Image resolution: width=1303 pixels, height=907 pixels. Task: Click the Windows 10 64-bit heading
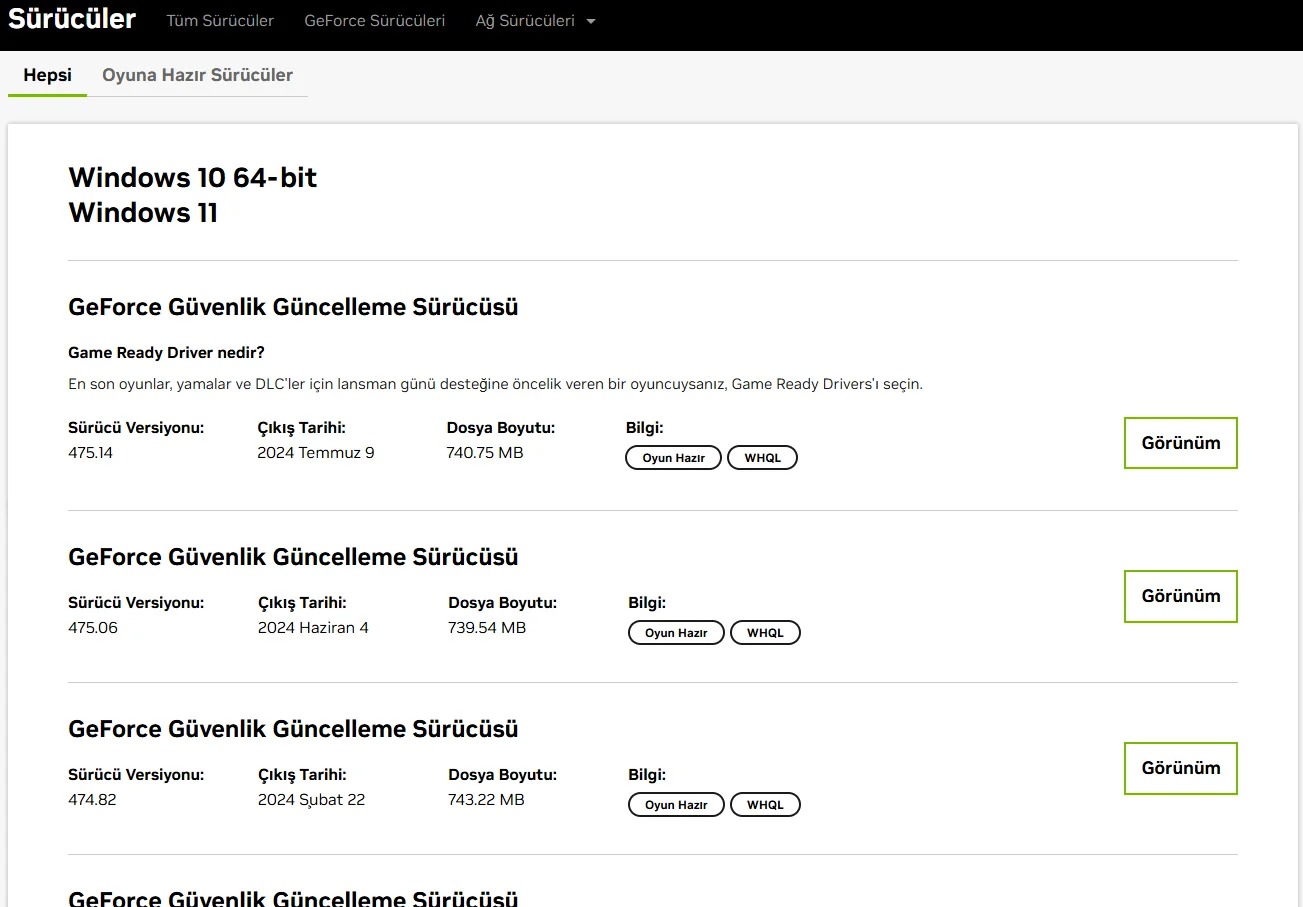click(192, 178)
